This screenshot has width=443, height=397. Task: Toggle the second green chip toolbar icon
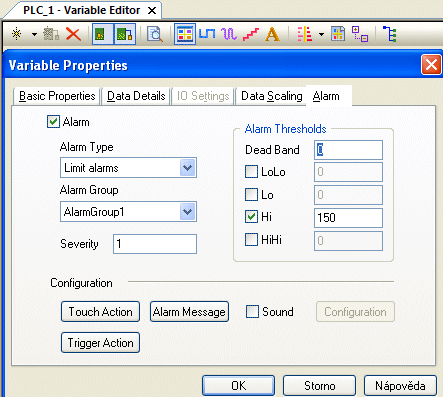tap(125, 34)
